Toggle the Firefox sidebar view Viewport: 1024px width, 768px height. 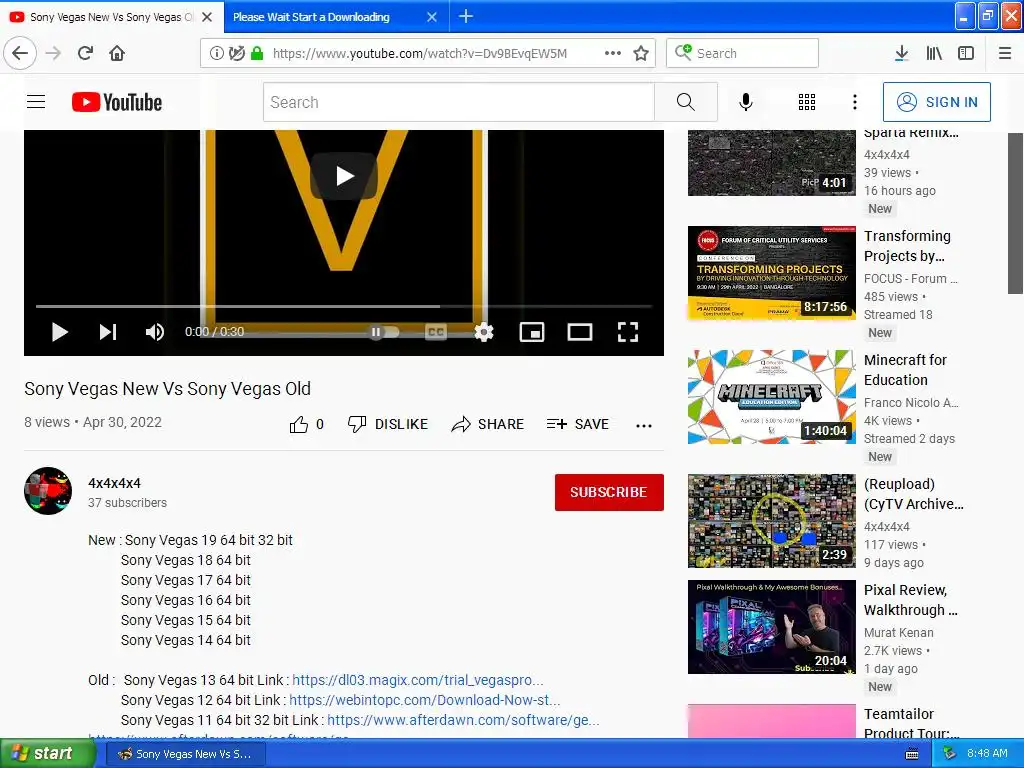pyautogui.click(x=966, y=53)
